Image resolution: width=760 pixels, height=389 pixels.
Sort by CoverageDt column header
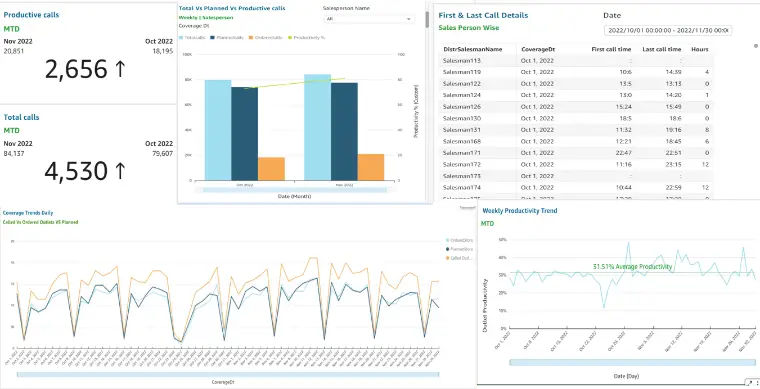538,49
